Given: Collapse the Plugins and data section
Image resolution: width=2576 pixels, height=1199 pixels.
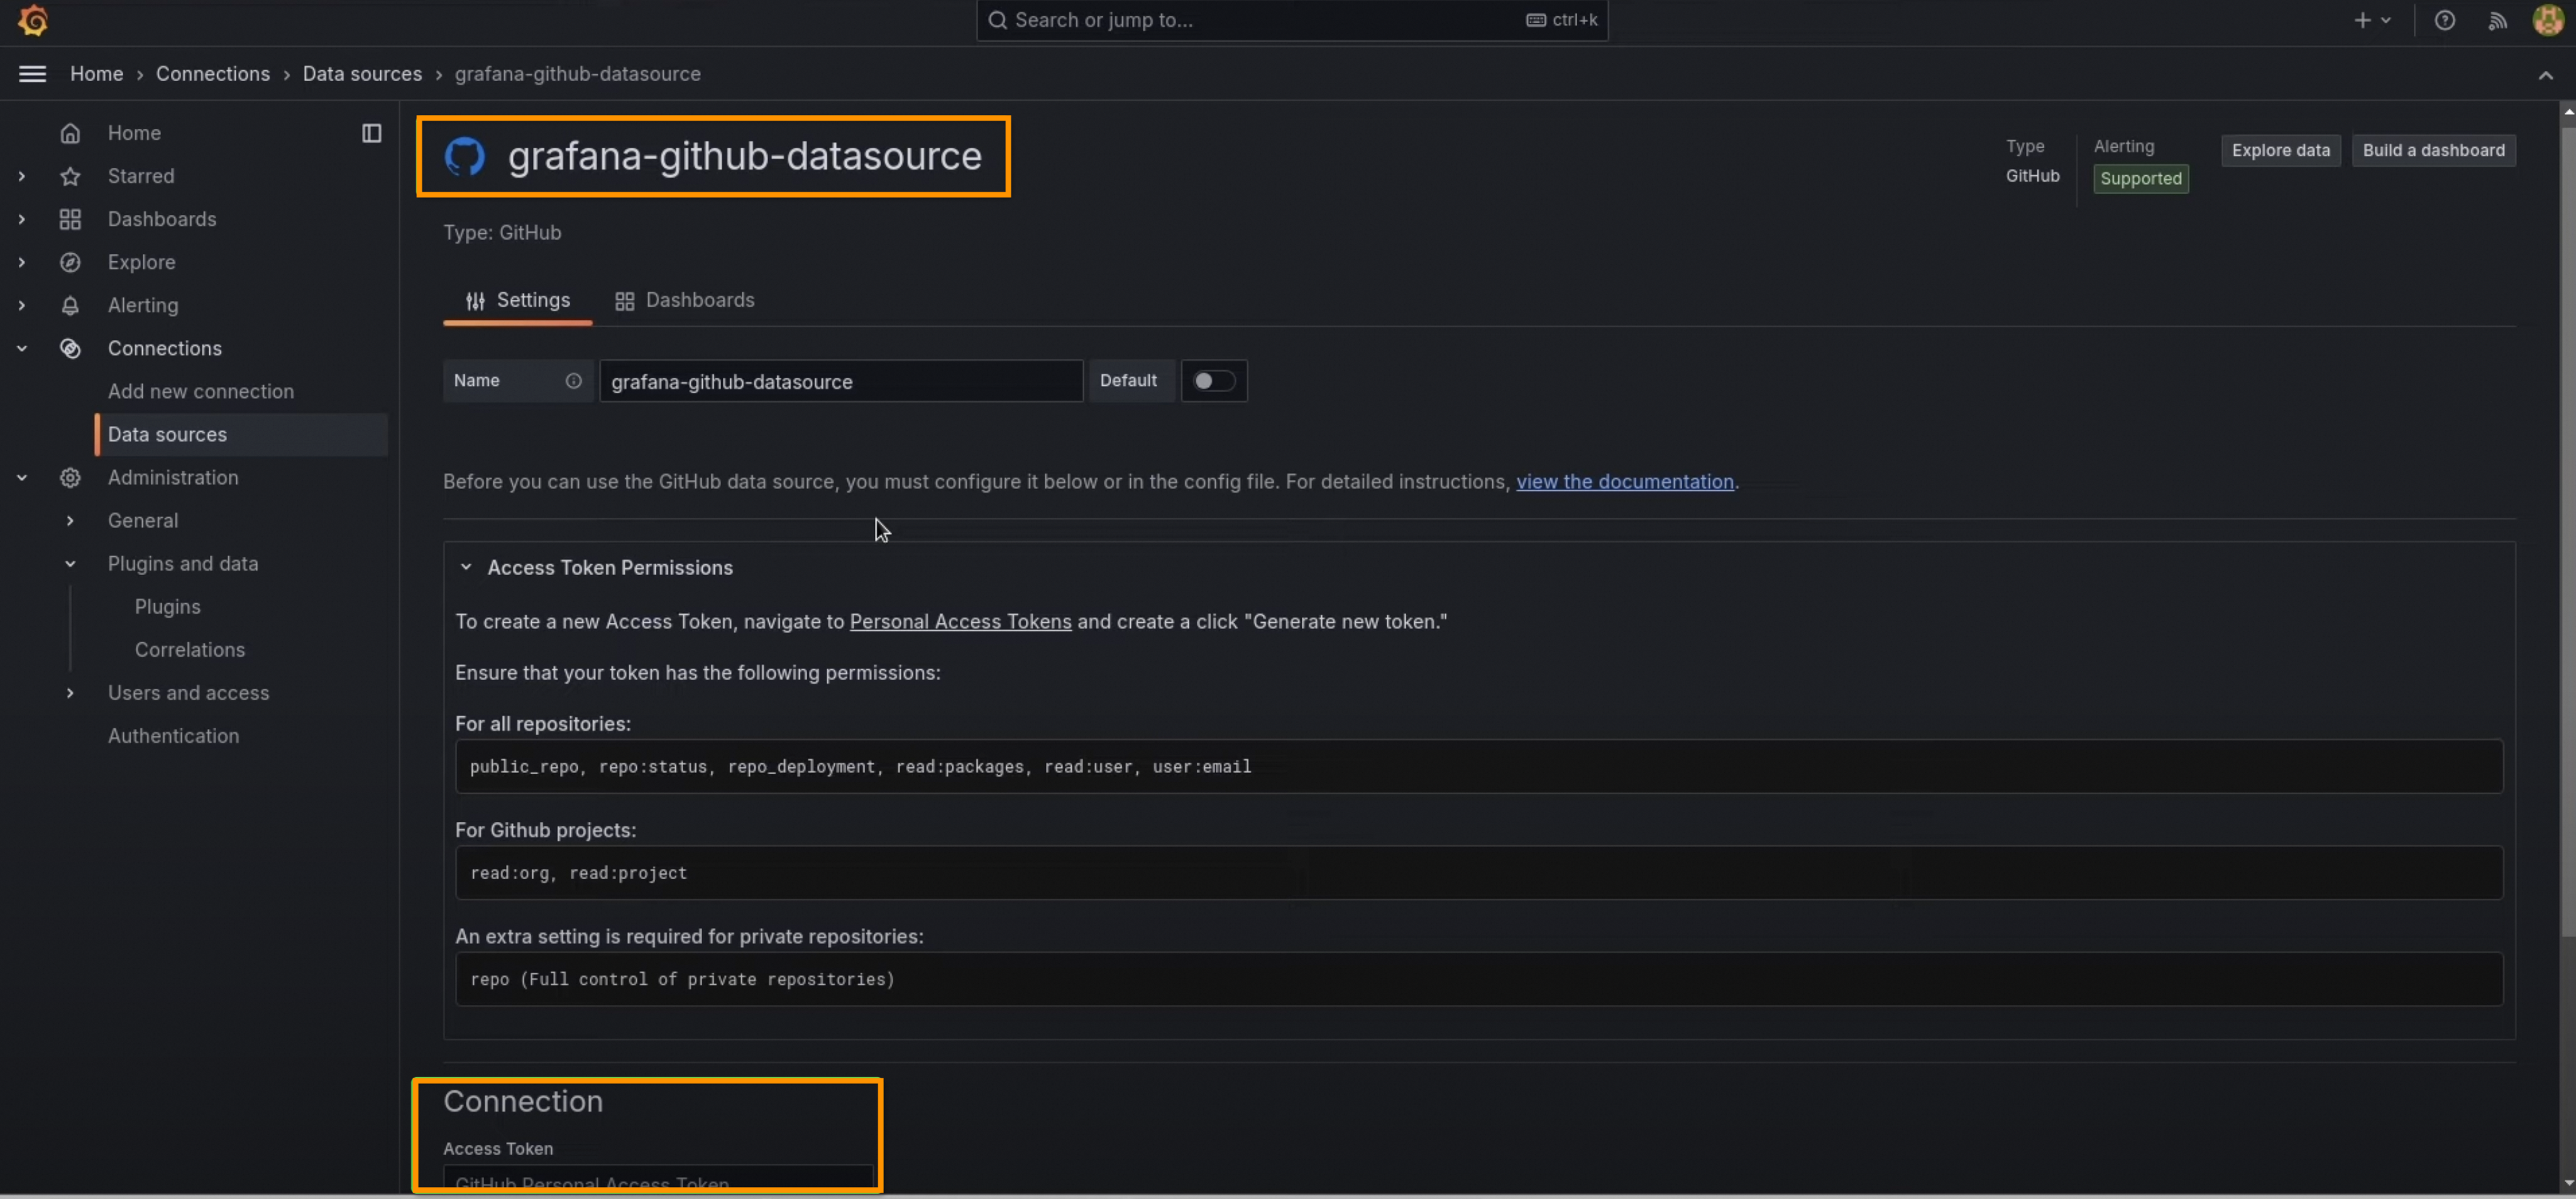Looking at the screenshot, I should 70,564.
